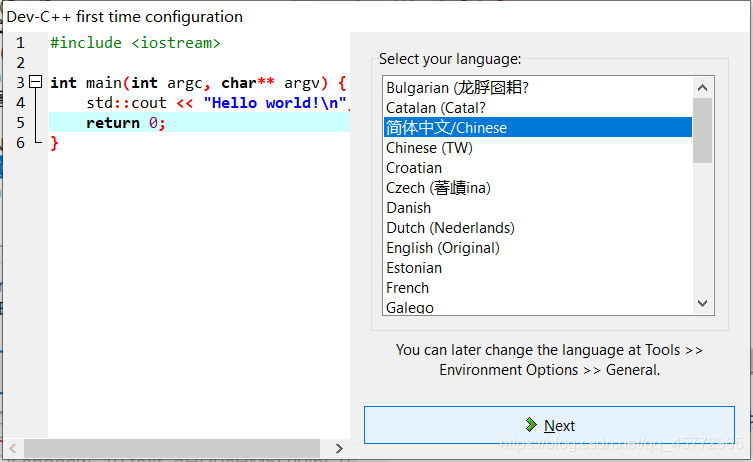Select English (Original) language

pyautogui.click(x=537, y=248)
